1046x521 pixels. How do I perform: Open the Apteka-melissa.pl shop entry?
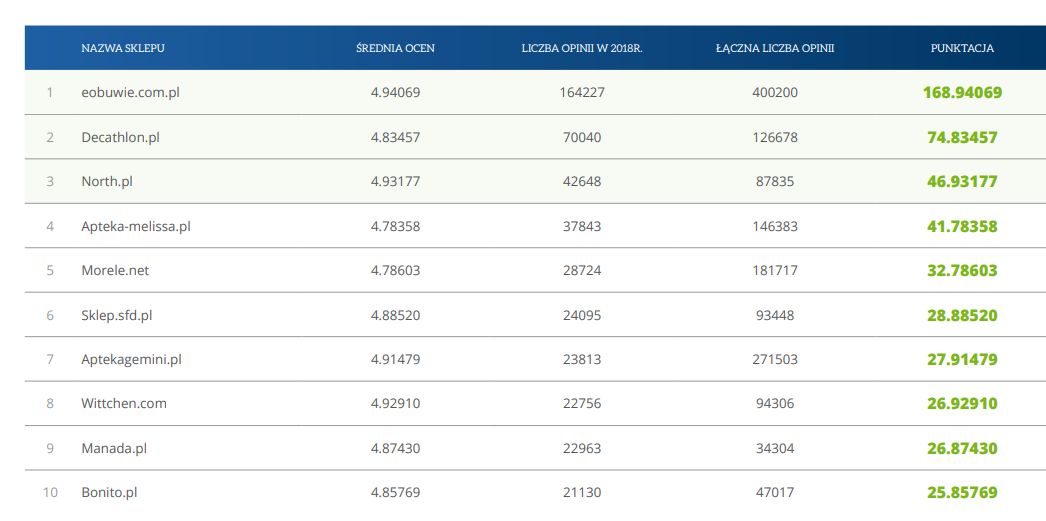(x=135, y=226)
